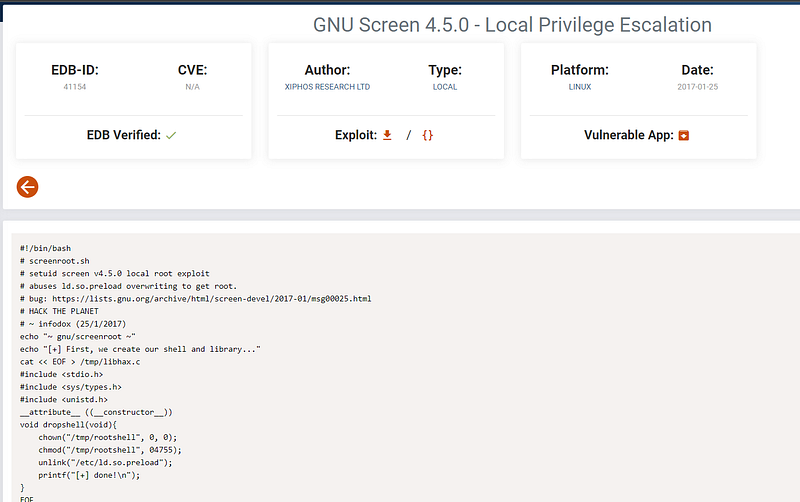Click the unlink /etc/ld.so.preload line

(x=105, y=462)
